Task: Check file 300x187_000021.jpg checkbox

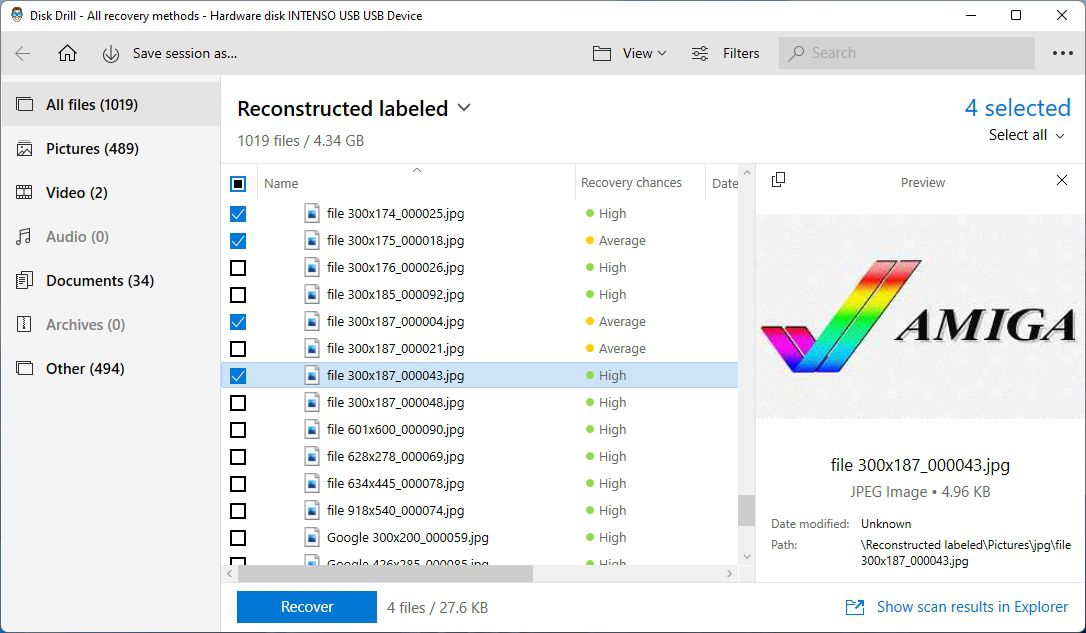Action: 238,349
